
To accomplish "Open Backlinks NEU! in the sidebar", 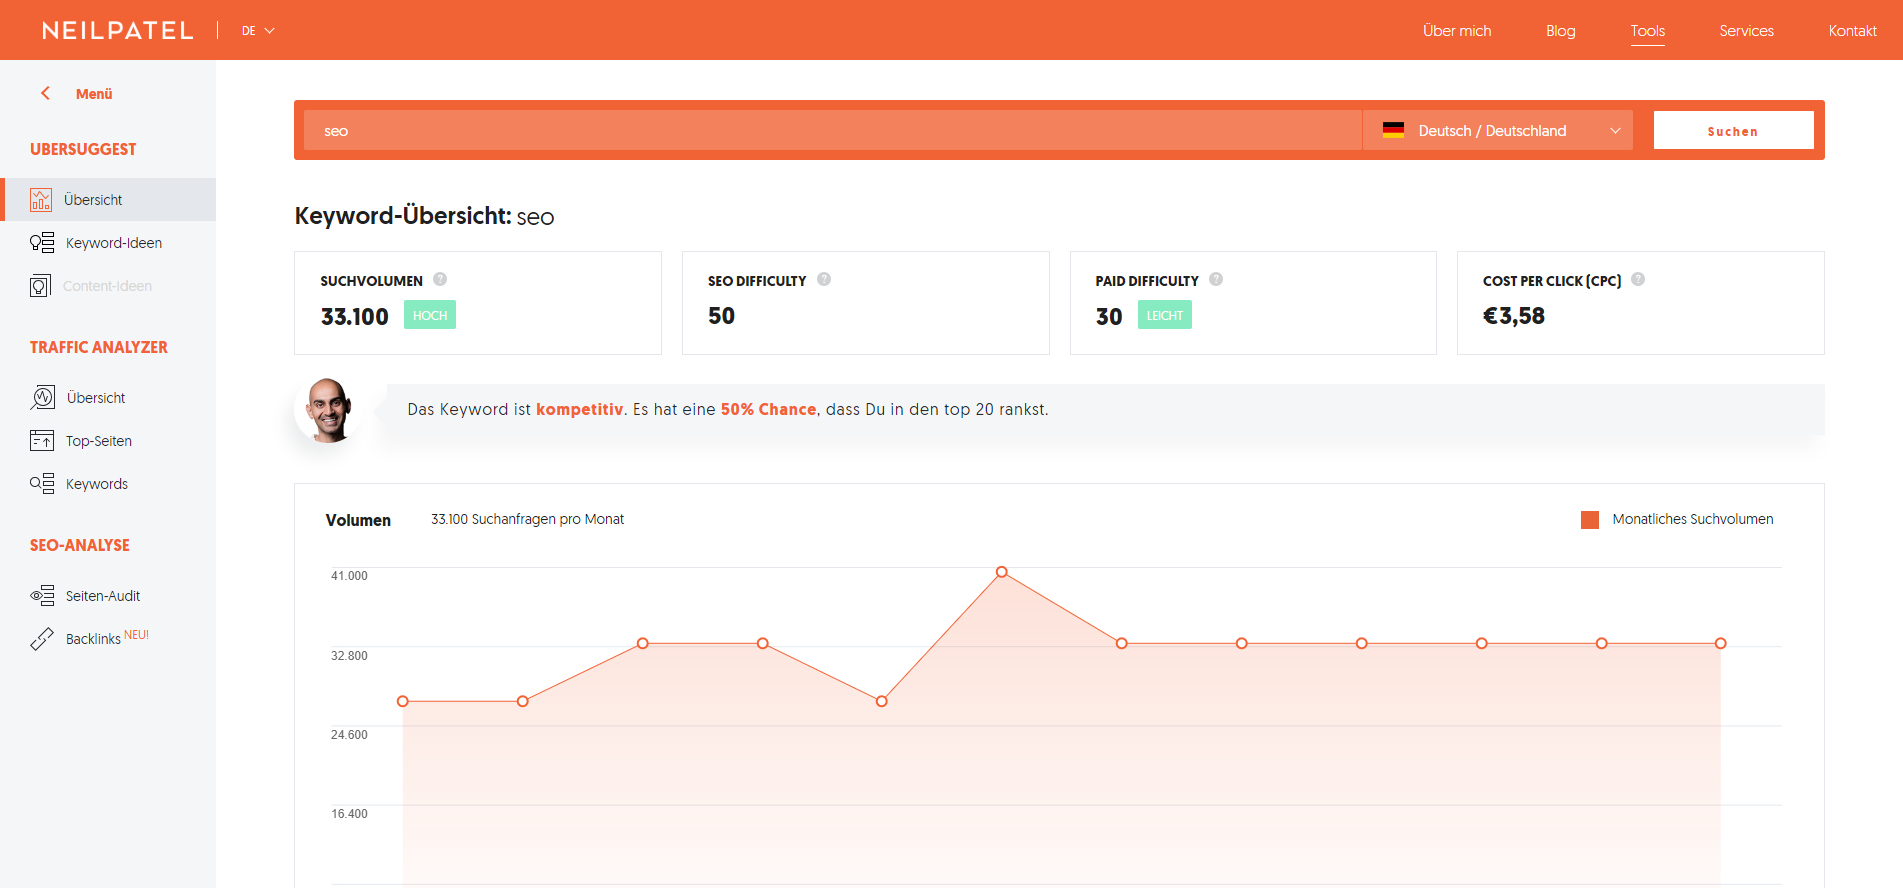I will tap(108, 639).
